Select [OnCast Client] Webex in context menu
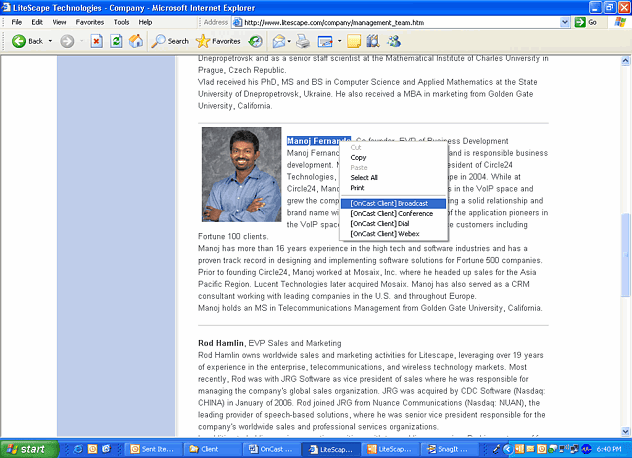Image resolution: width=632 pixels, height=458 pixels. [393, 234]
